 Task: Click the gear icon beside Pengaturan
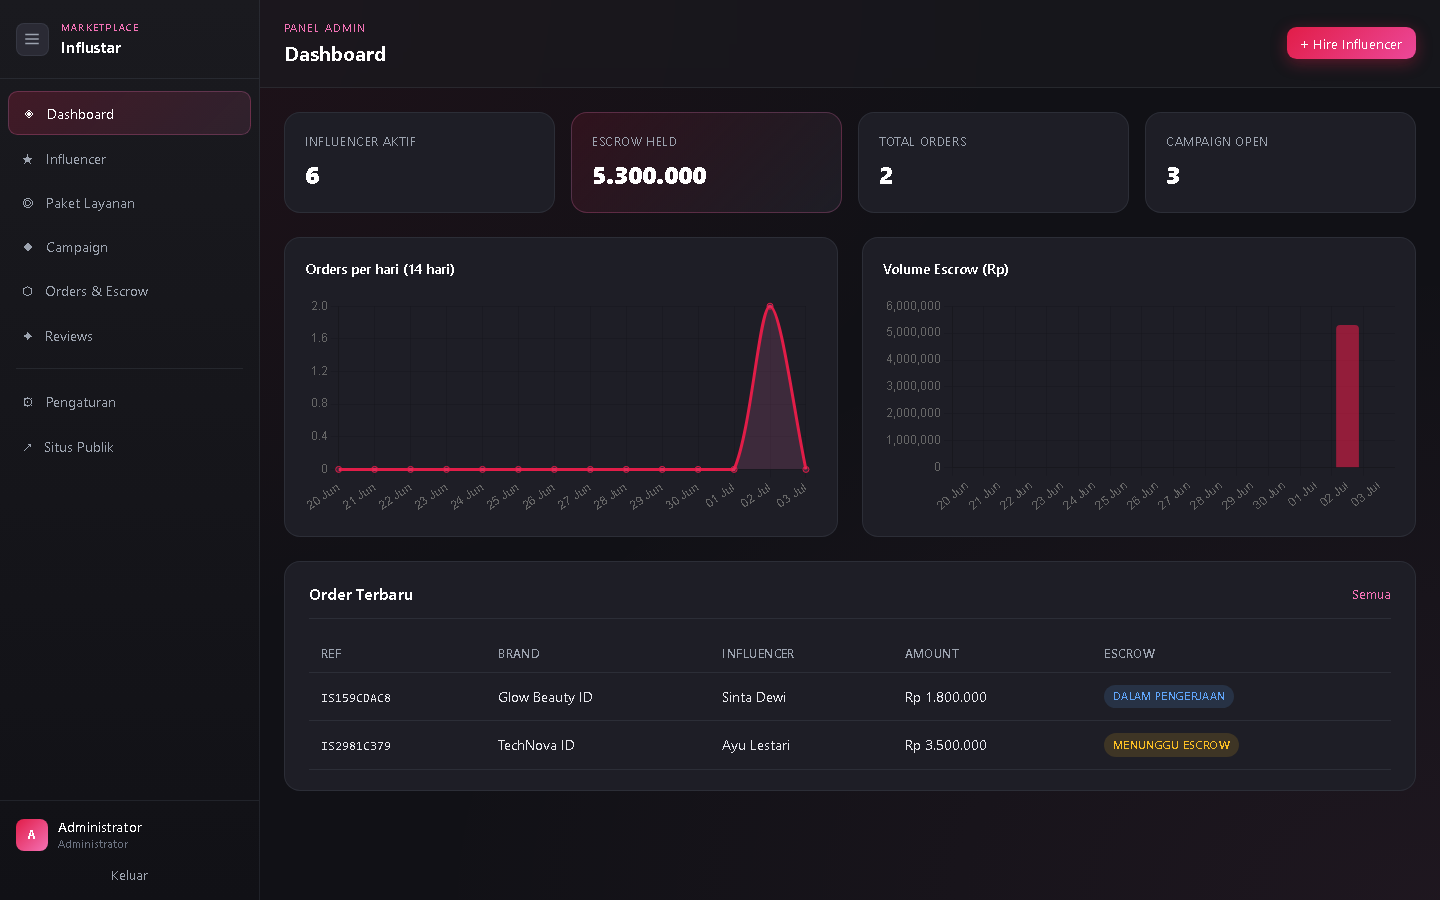(28, 402)
